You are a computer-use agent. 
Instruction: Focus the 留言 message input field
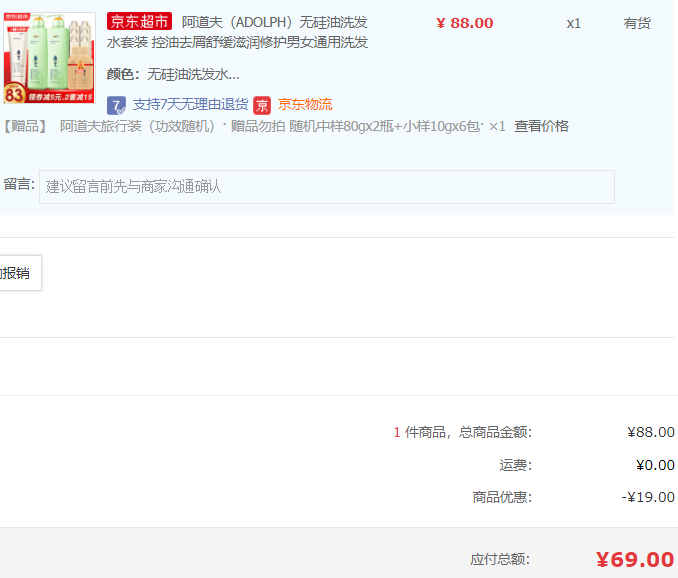[327, 187]
